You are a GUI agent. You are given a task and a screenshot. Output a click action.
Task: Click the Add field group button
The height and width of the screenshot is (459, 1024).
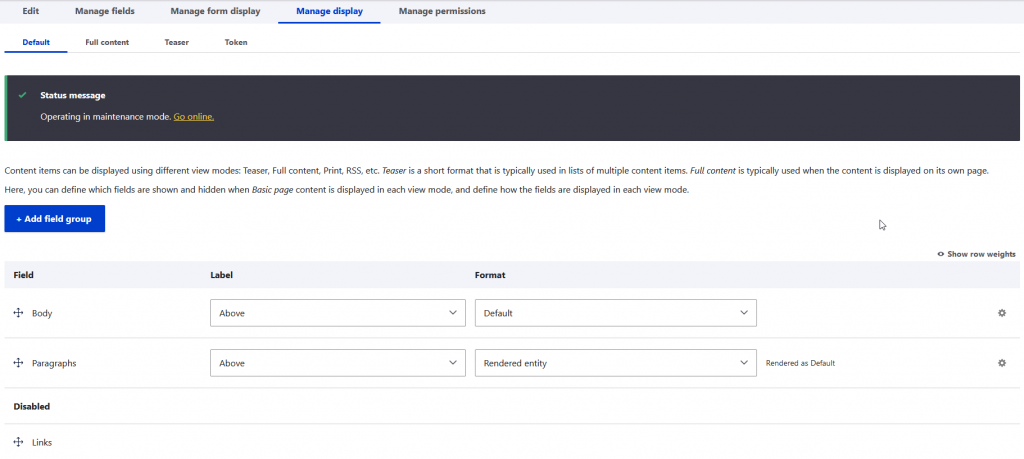point(54,219)
